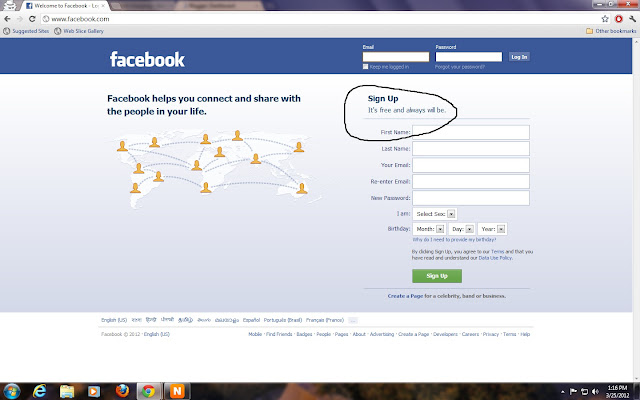Expand the Select Sex dropdown
640x400 pixels.
435,214
